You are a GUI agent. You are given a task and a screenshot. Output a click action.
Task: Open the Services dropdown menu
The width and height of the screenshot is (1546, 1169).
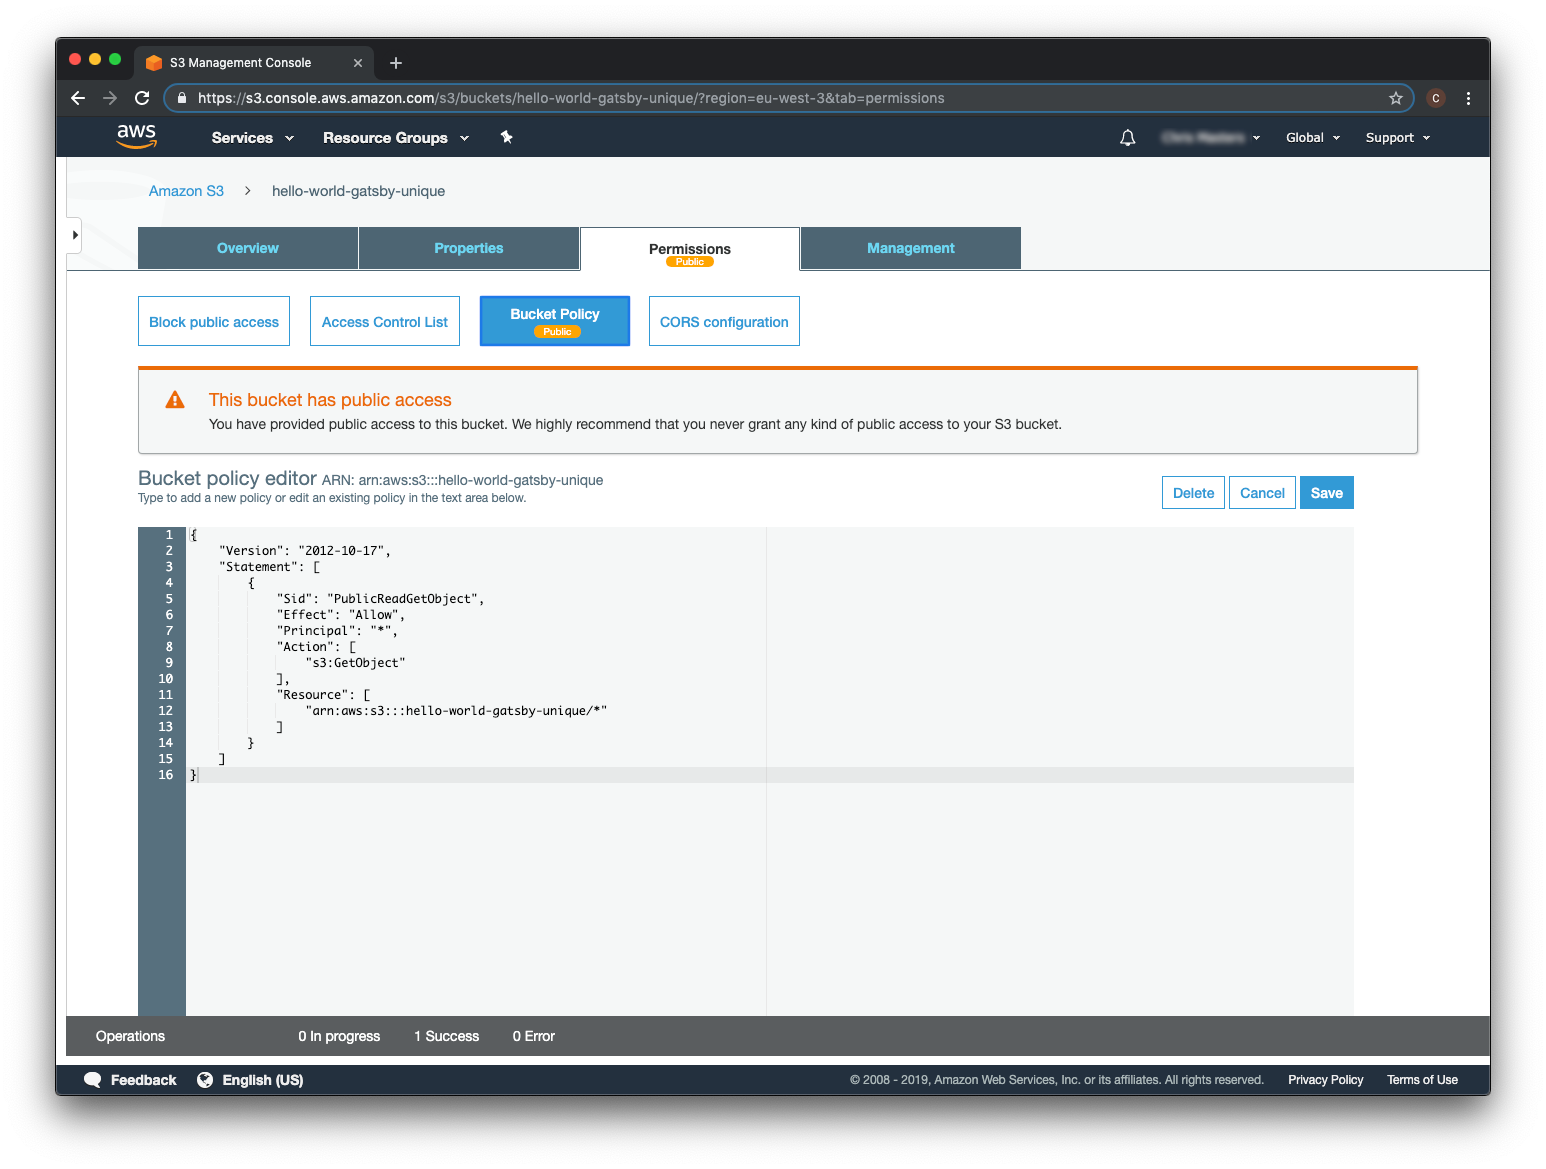click(x=253, y=138)
